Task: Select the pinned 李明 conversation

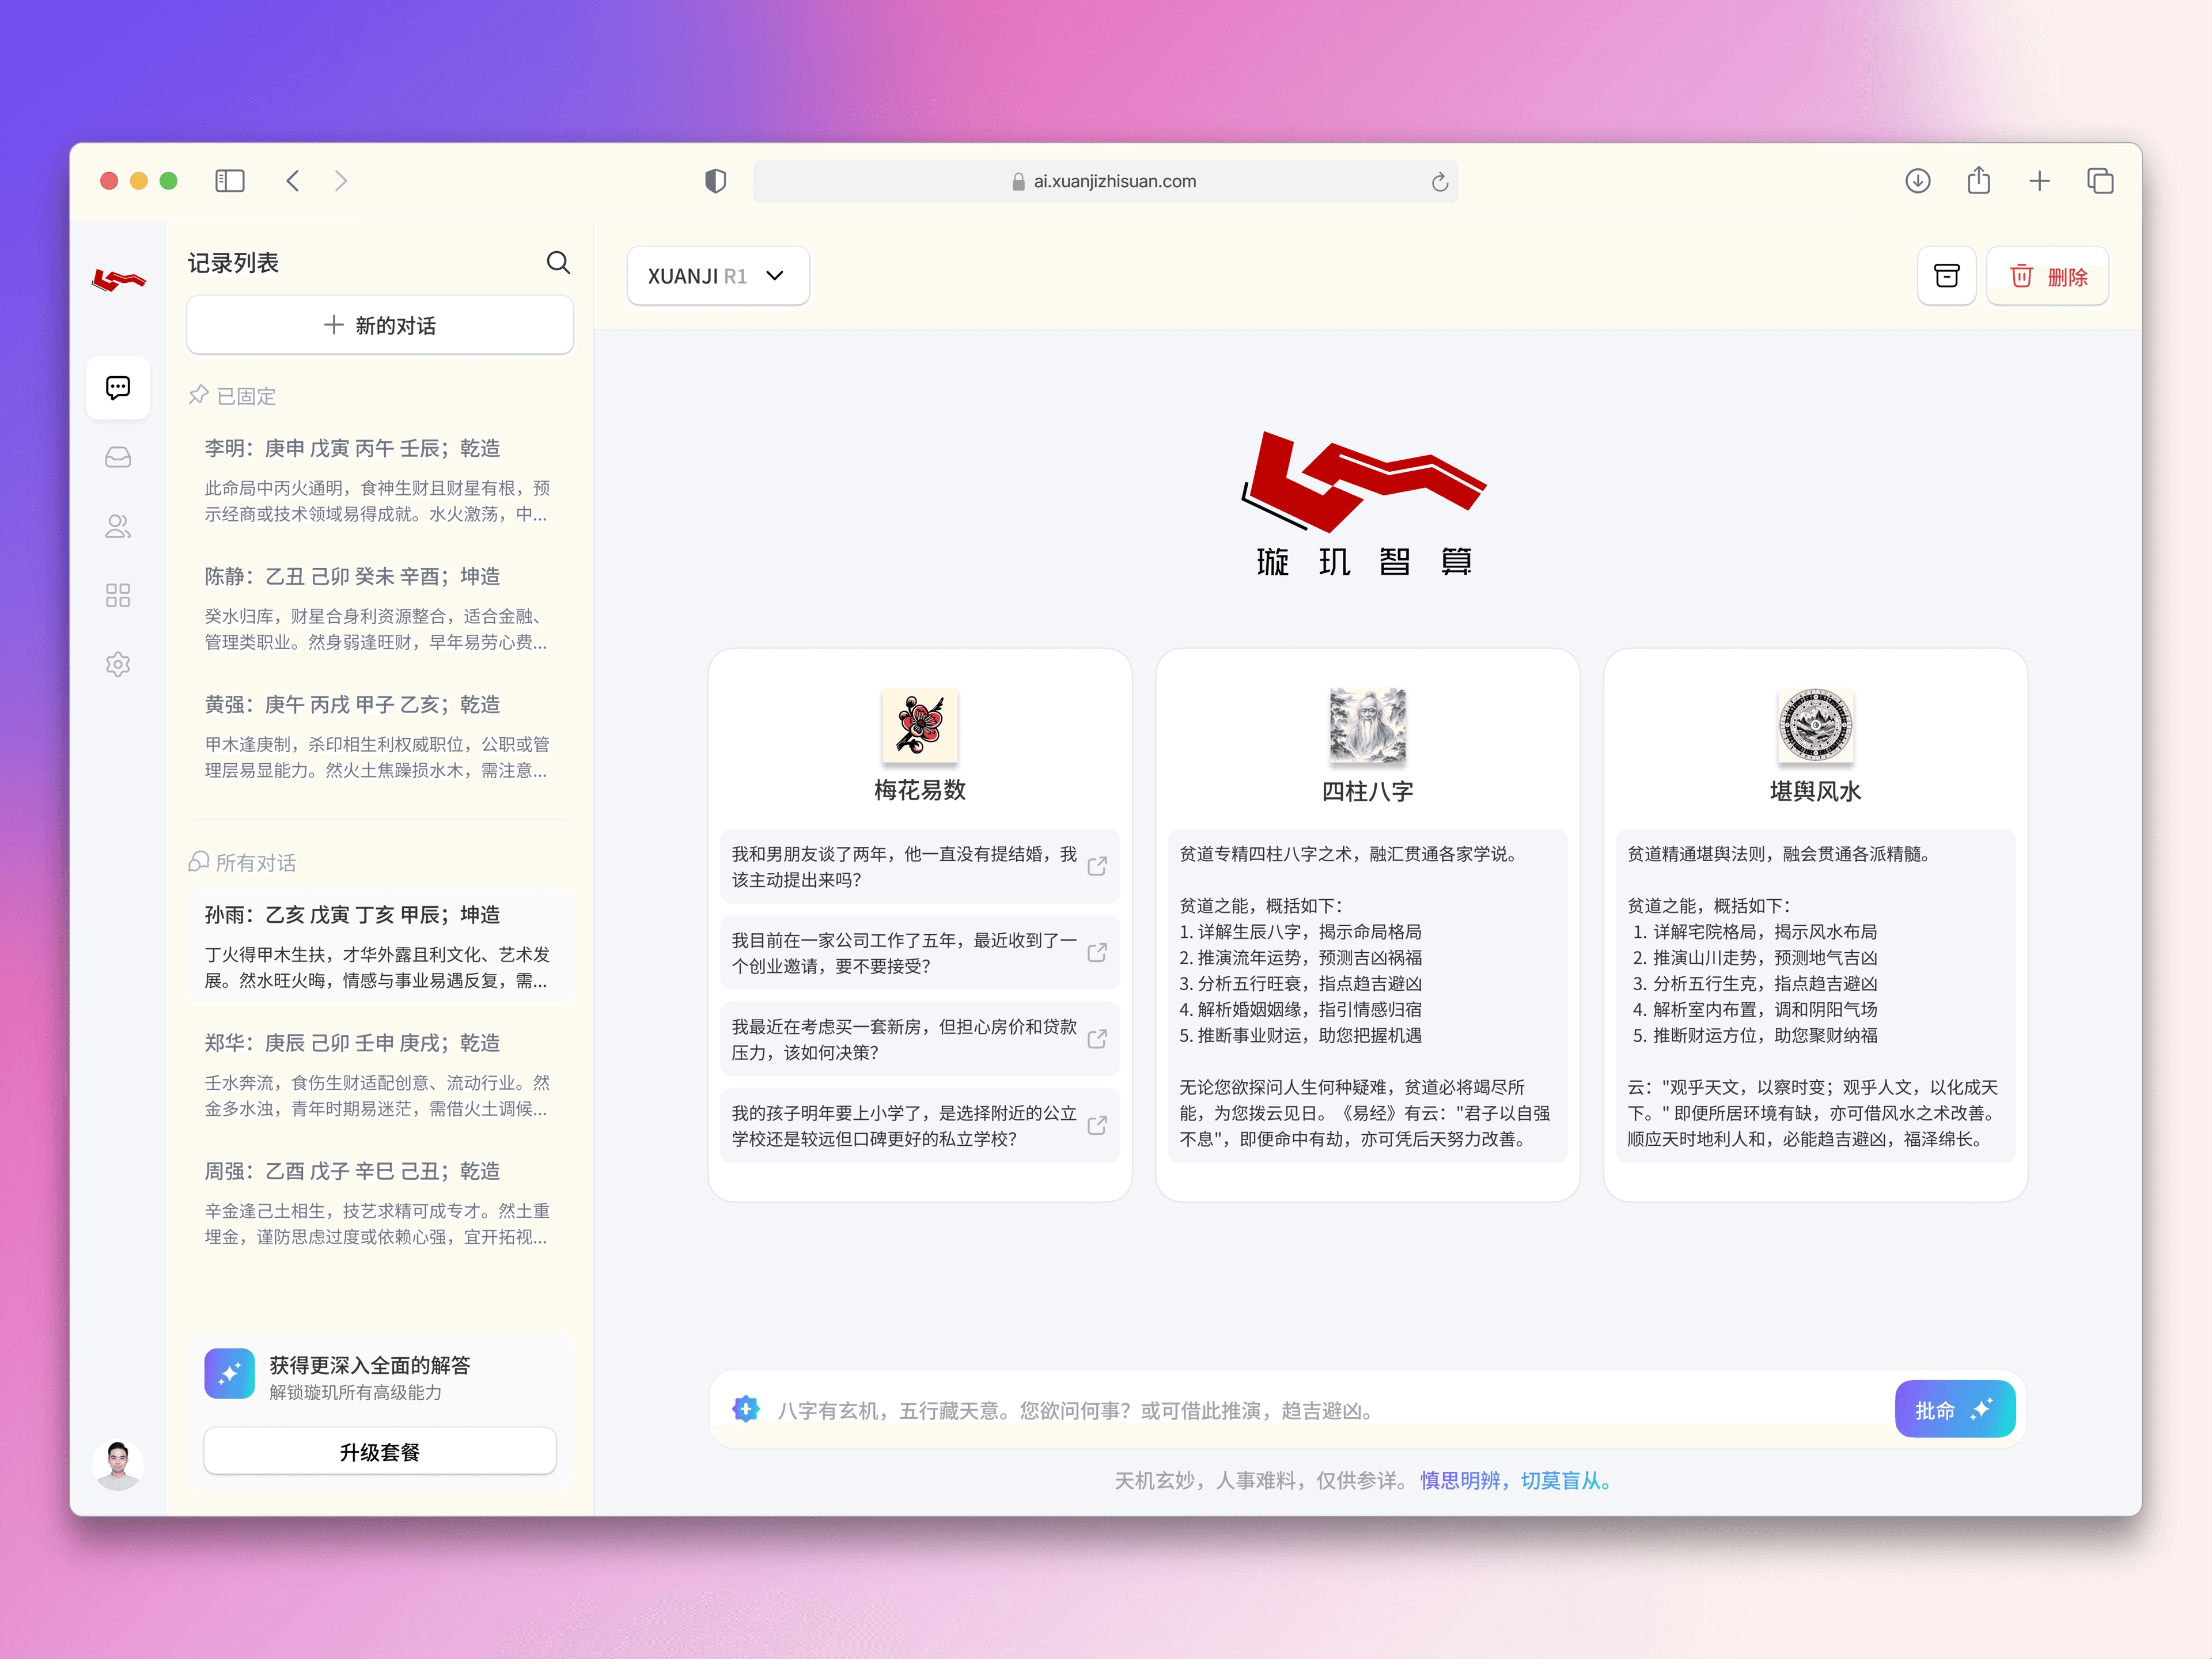Action: [x=380, y=480]
